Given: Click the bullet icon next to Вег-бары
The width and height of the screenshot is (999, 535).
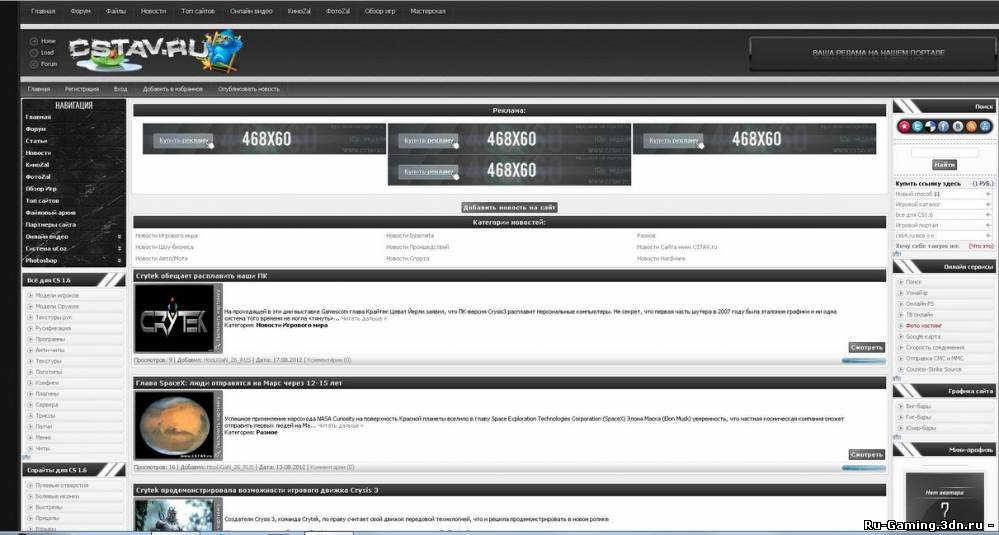Looking at the screenshot, I should pos(900,406).
